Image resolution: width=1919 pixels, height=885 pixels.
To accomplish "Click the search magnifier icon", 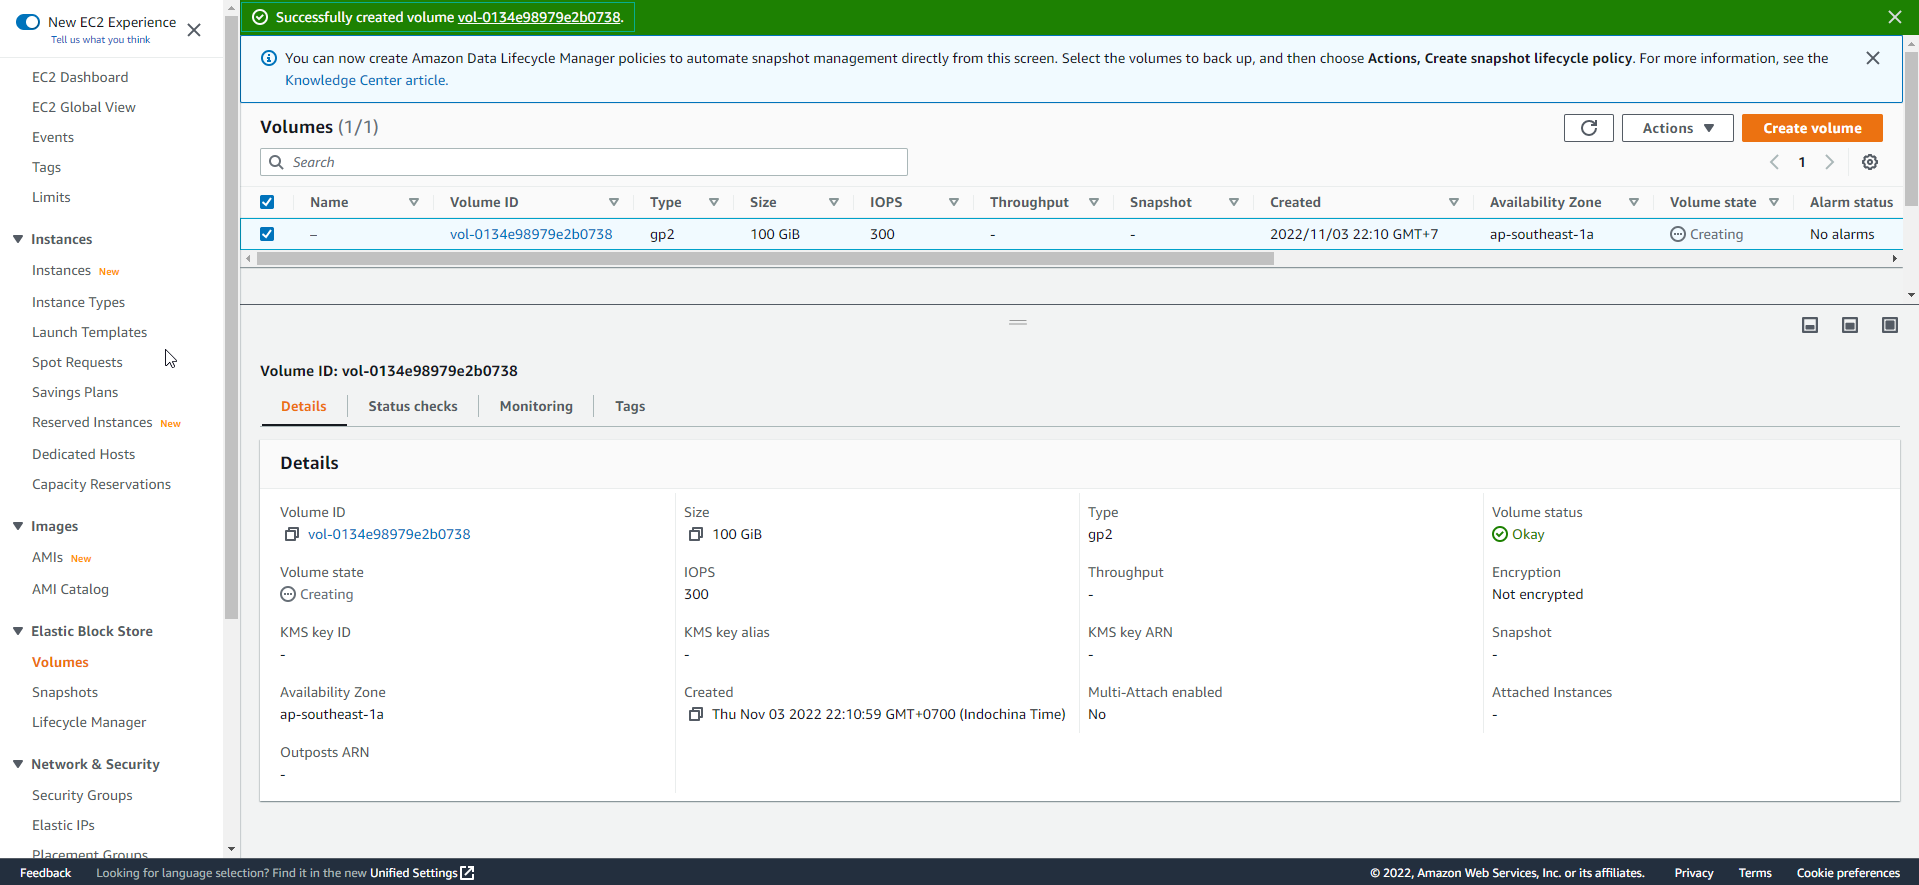I will 276,162.
